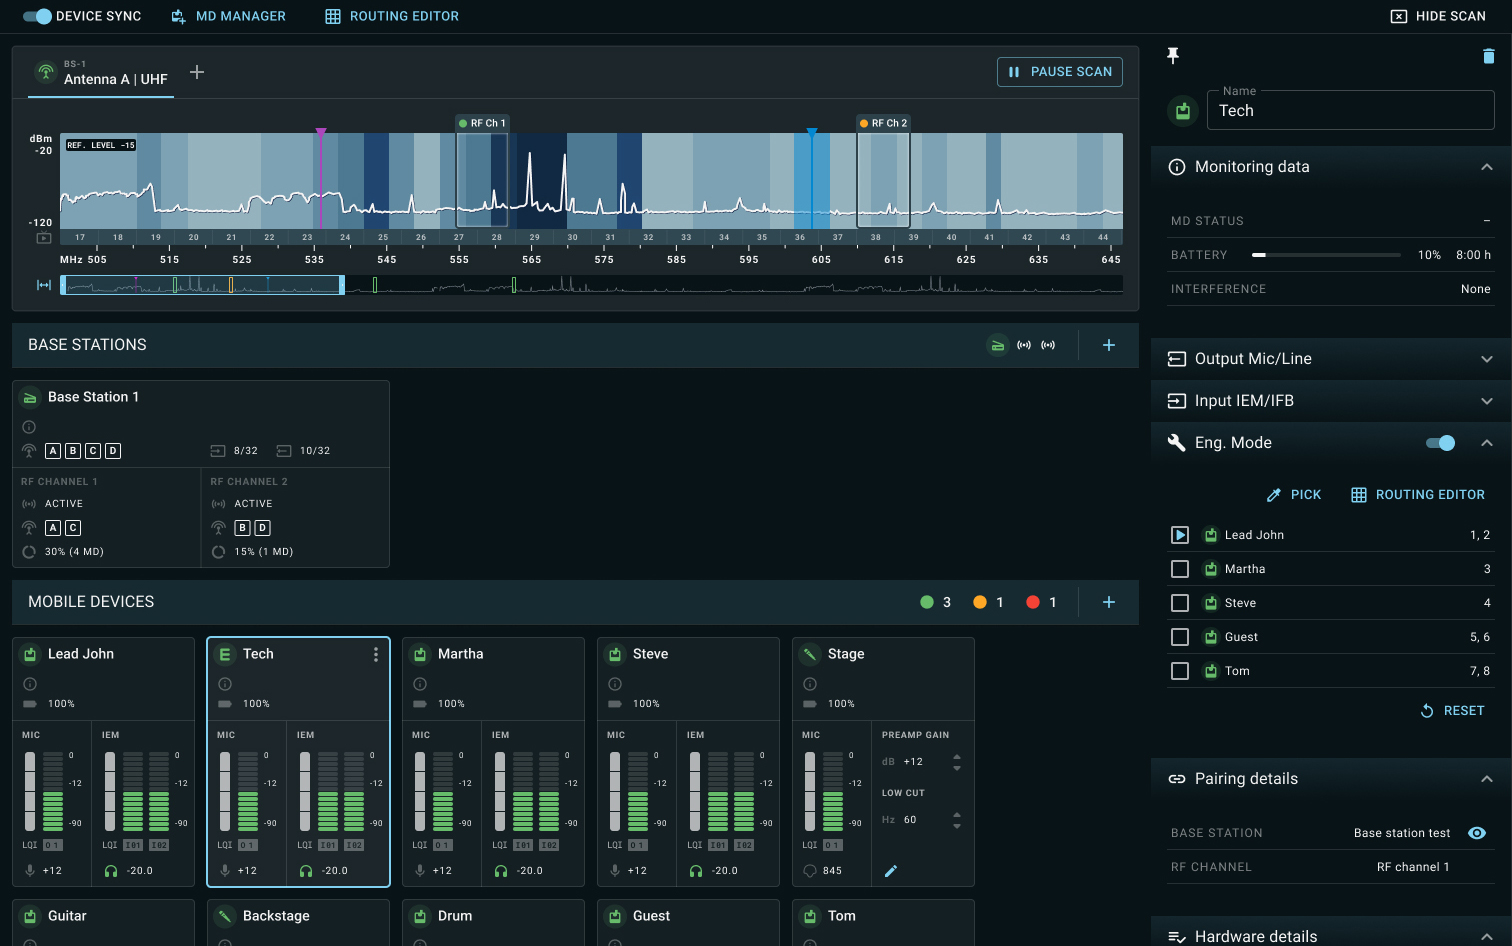Click the Reset link in Eng. Mode panel
This screenshot has height=946, width=1512.
click(1452, 710)
